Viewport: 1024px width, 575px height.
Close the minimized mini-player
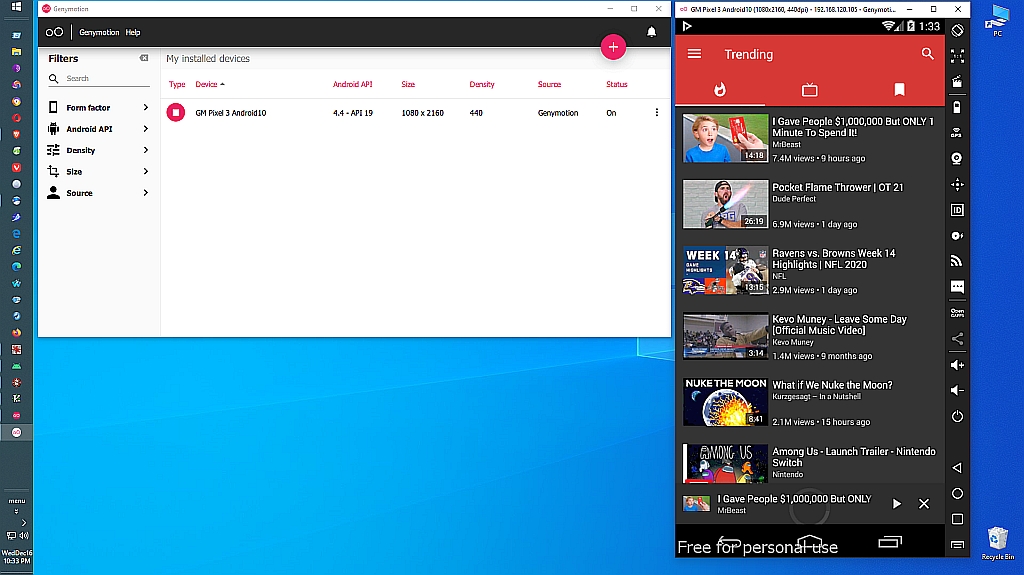pyautogui.click(x=923, y=504)
